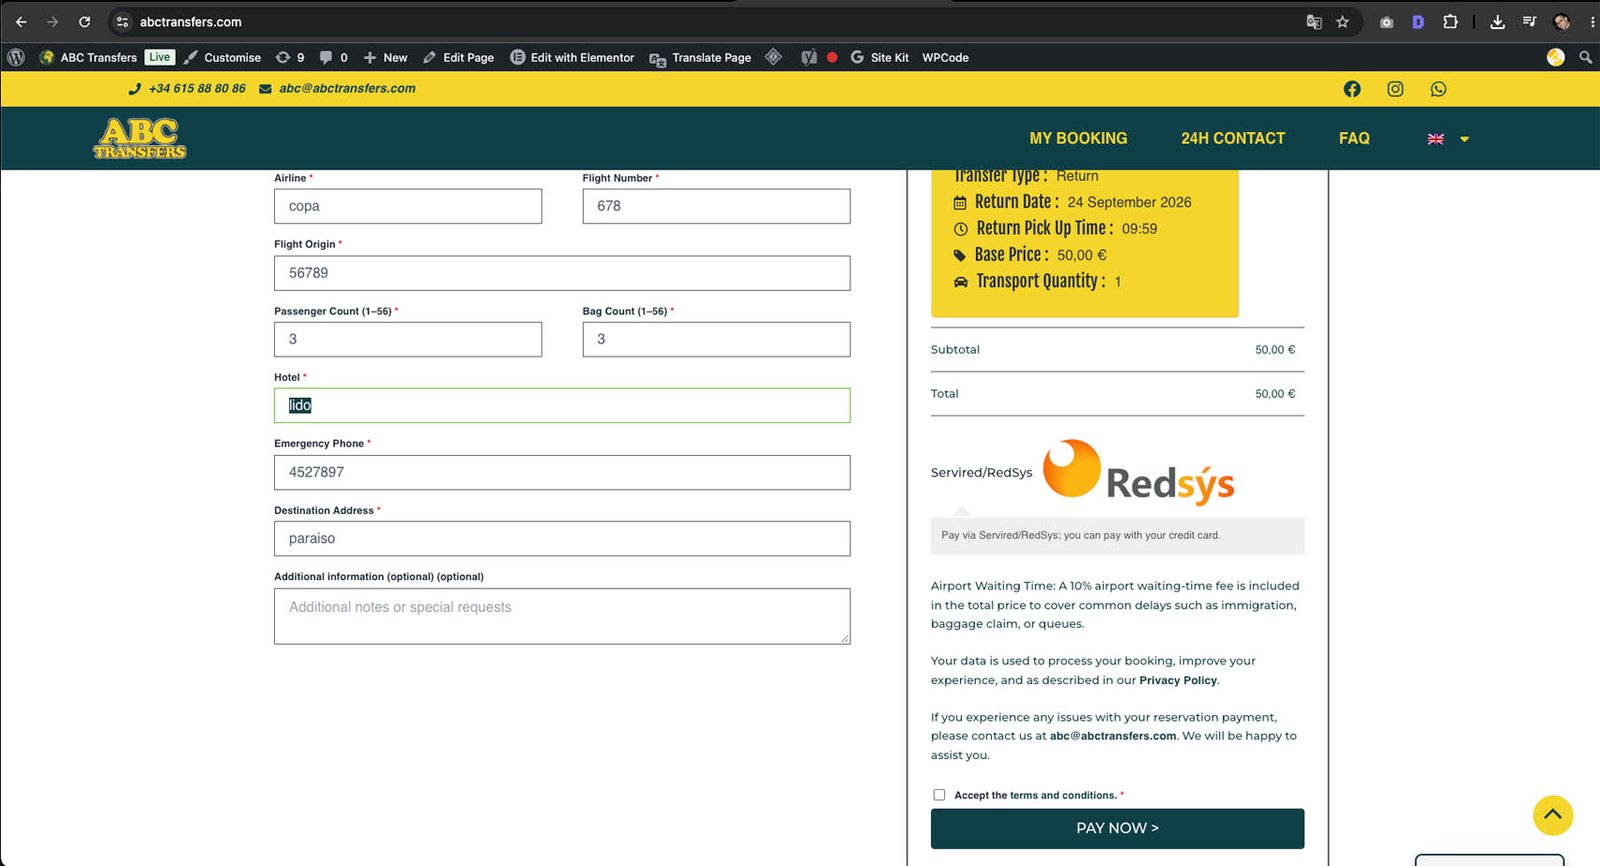The image size is (1600, 866).
Task: Click the WordPress logo in the admin bar
Action: (x=16, y=57)
